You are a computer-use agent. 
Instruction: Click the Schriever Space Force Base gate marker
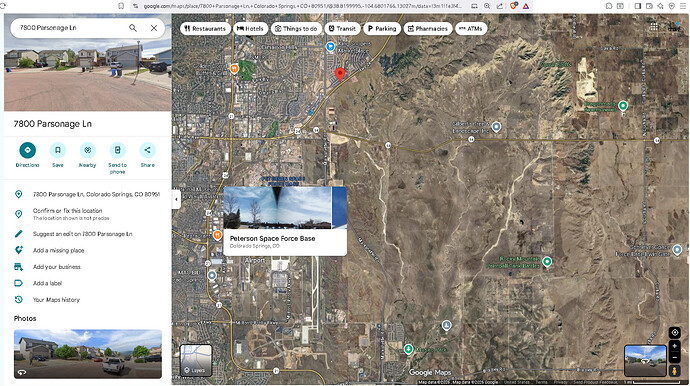tap(677, 250)
